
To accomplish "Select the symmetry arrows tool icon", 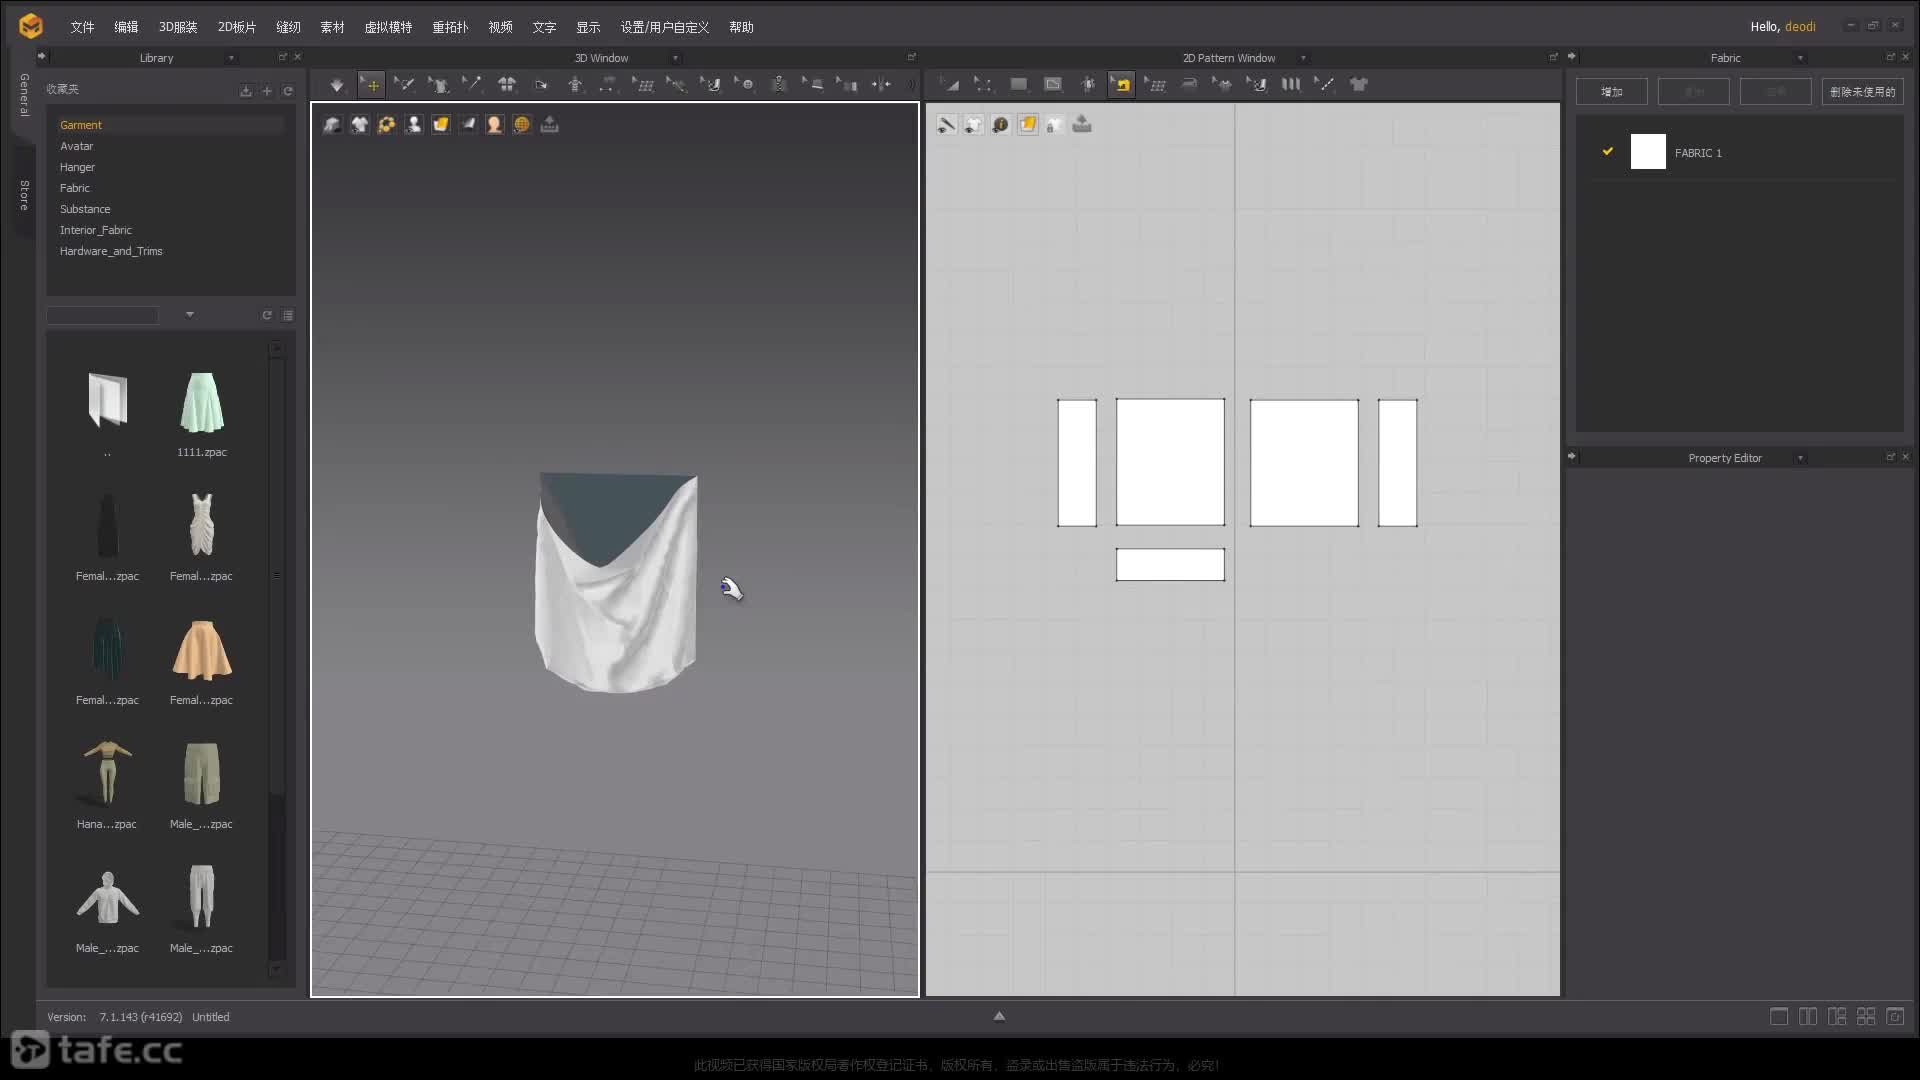I will pyautogui.click(x=881, y=85).
